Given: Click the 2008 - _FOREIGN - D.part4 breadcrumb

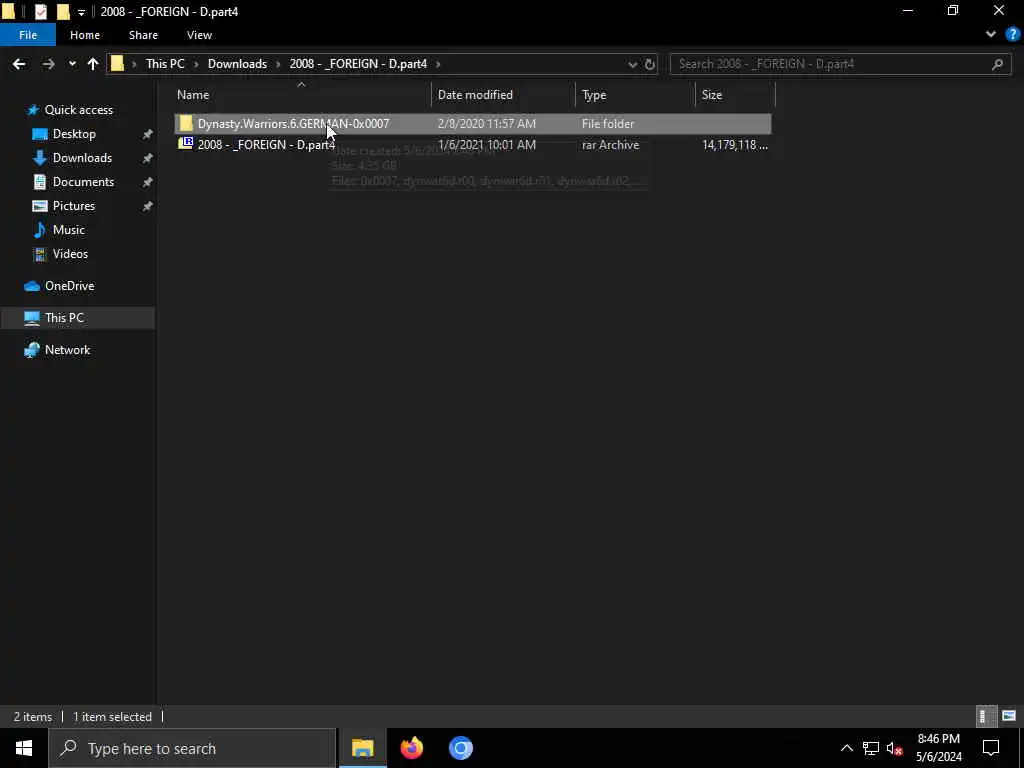Looking at the screenshot, I should point(358,64).
